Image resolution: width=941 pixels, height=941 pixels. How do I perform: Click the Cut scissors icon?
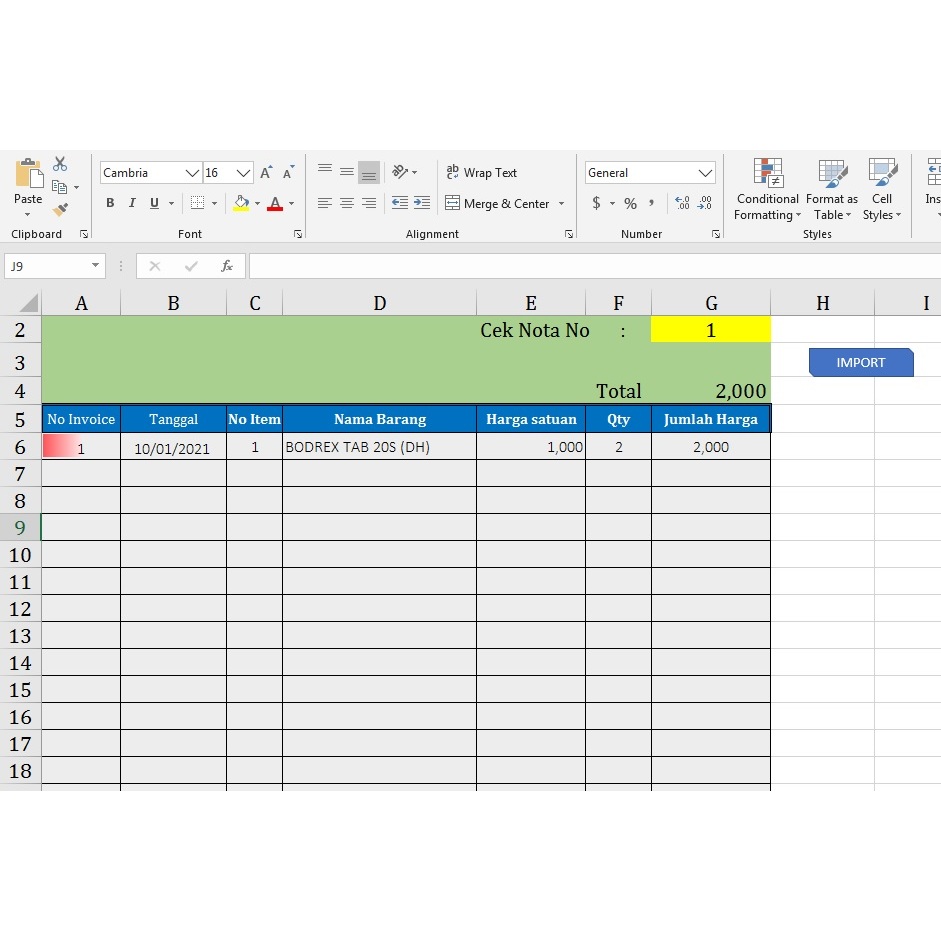pyautogui.click(x=60, y=164)
